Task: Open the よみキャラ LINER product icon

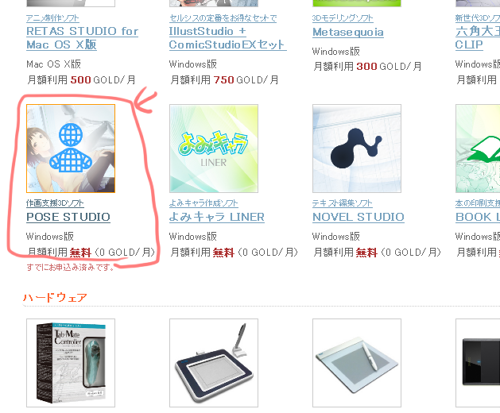Action: [214, 149]
